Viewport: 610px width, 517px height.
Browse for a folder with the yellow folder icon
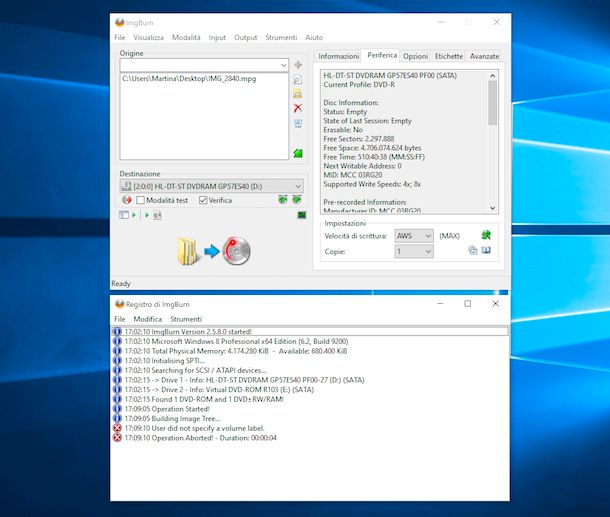(x=298, y=94)
